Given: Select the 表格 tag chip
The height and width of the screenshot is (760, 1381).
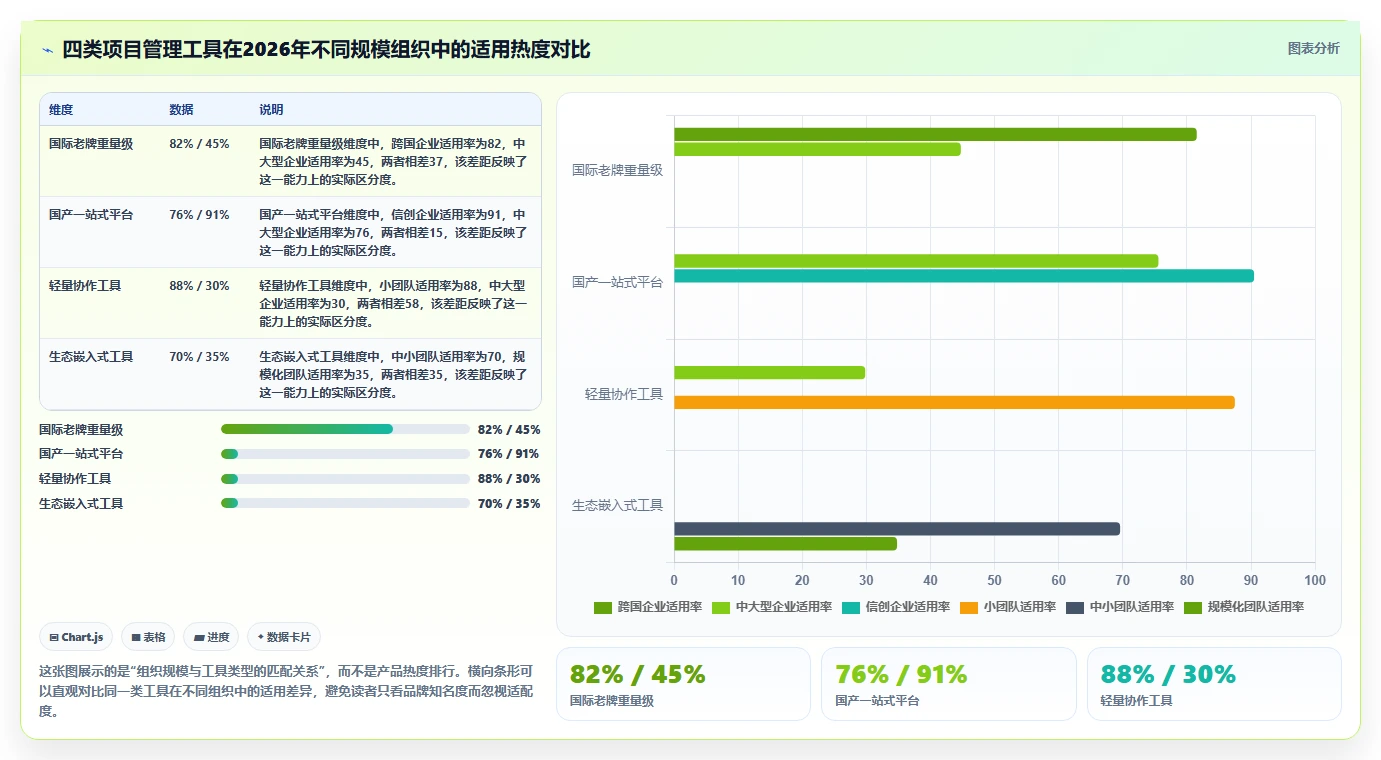Looking at the screenshot, I should tap(148, 637).
